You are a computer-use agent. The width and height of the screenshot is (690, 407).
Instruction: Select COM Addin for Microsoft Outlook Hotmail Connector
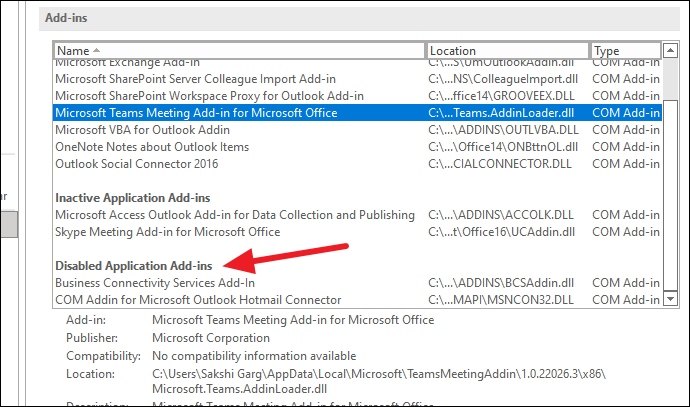[x=357, y=300]
